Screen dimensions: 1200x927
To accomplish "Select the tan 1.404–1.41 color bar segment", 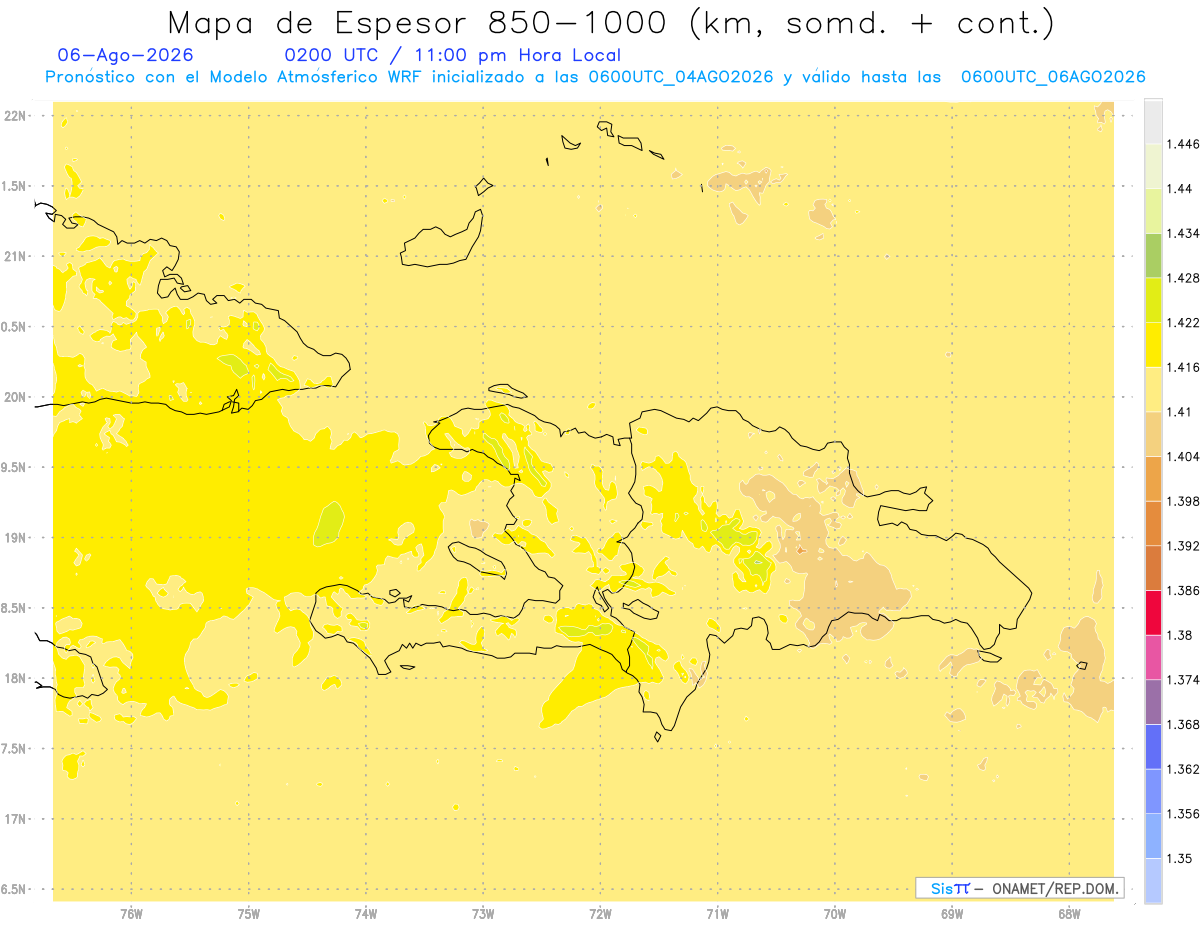I will (x=1153, y=434).
